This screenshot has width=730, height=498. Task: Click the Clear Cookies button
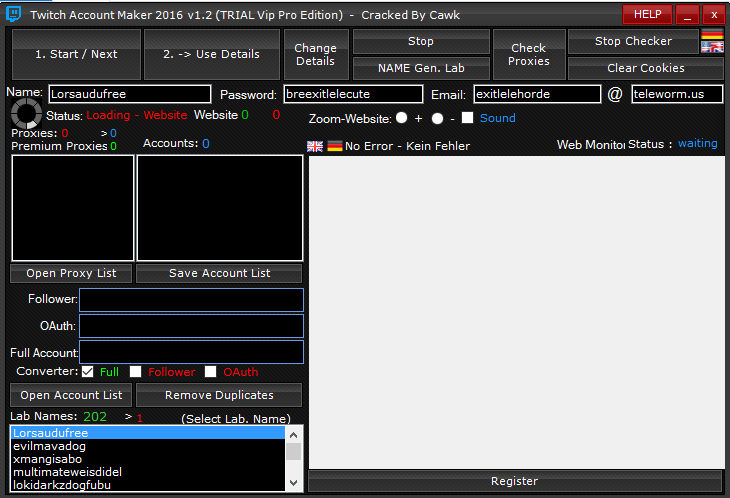click(646, 68)
